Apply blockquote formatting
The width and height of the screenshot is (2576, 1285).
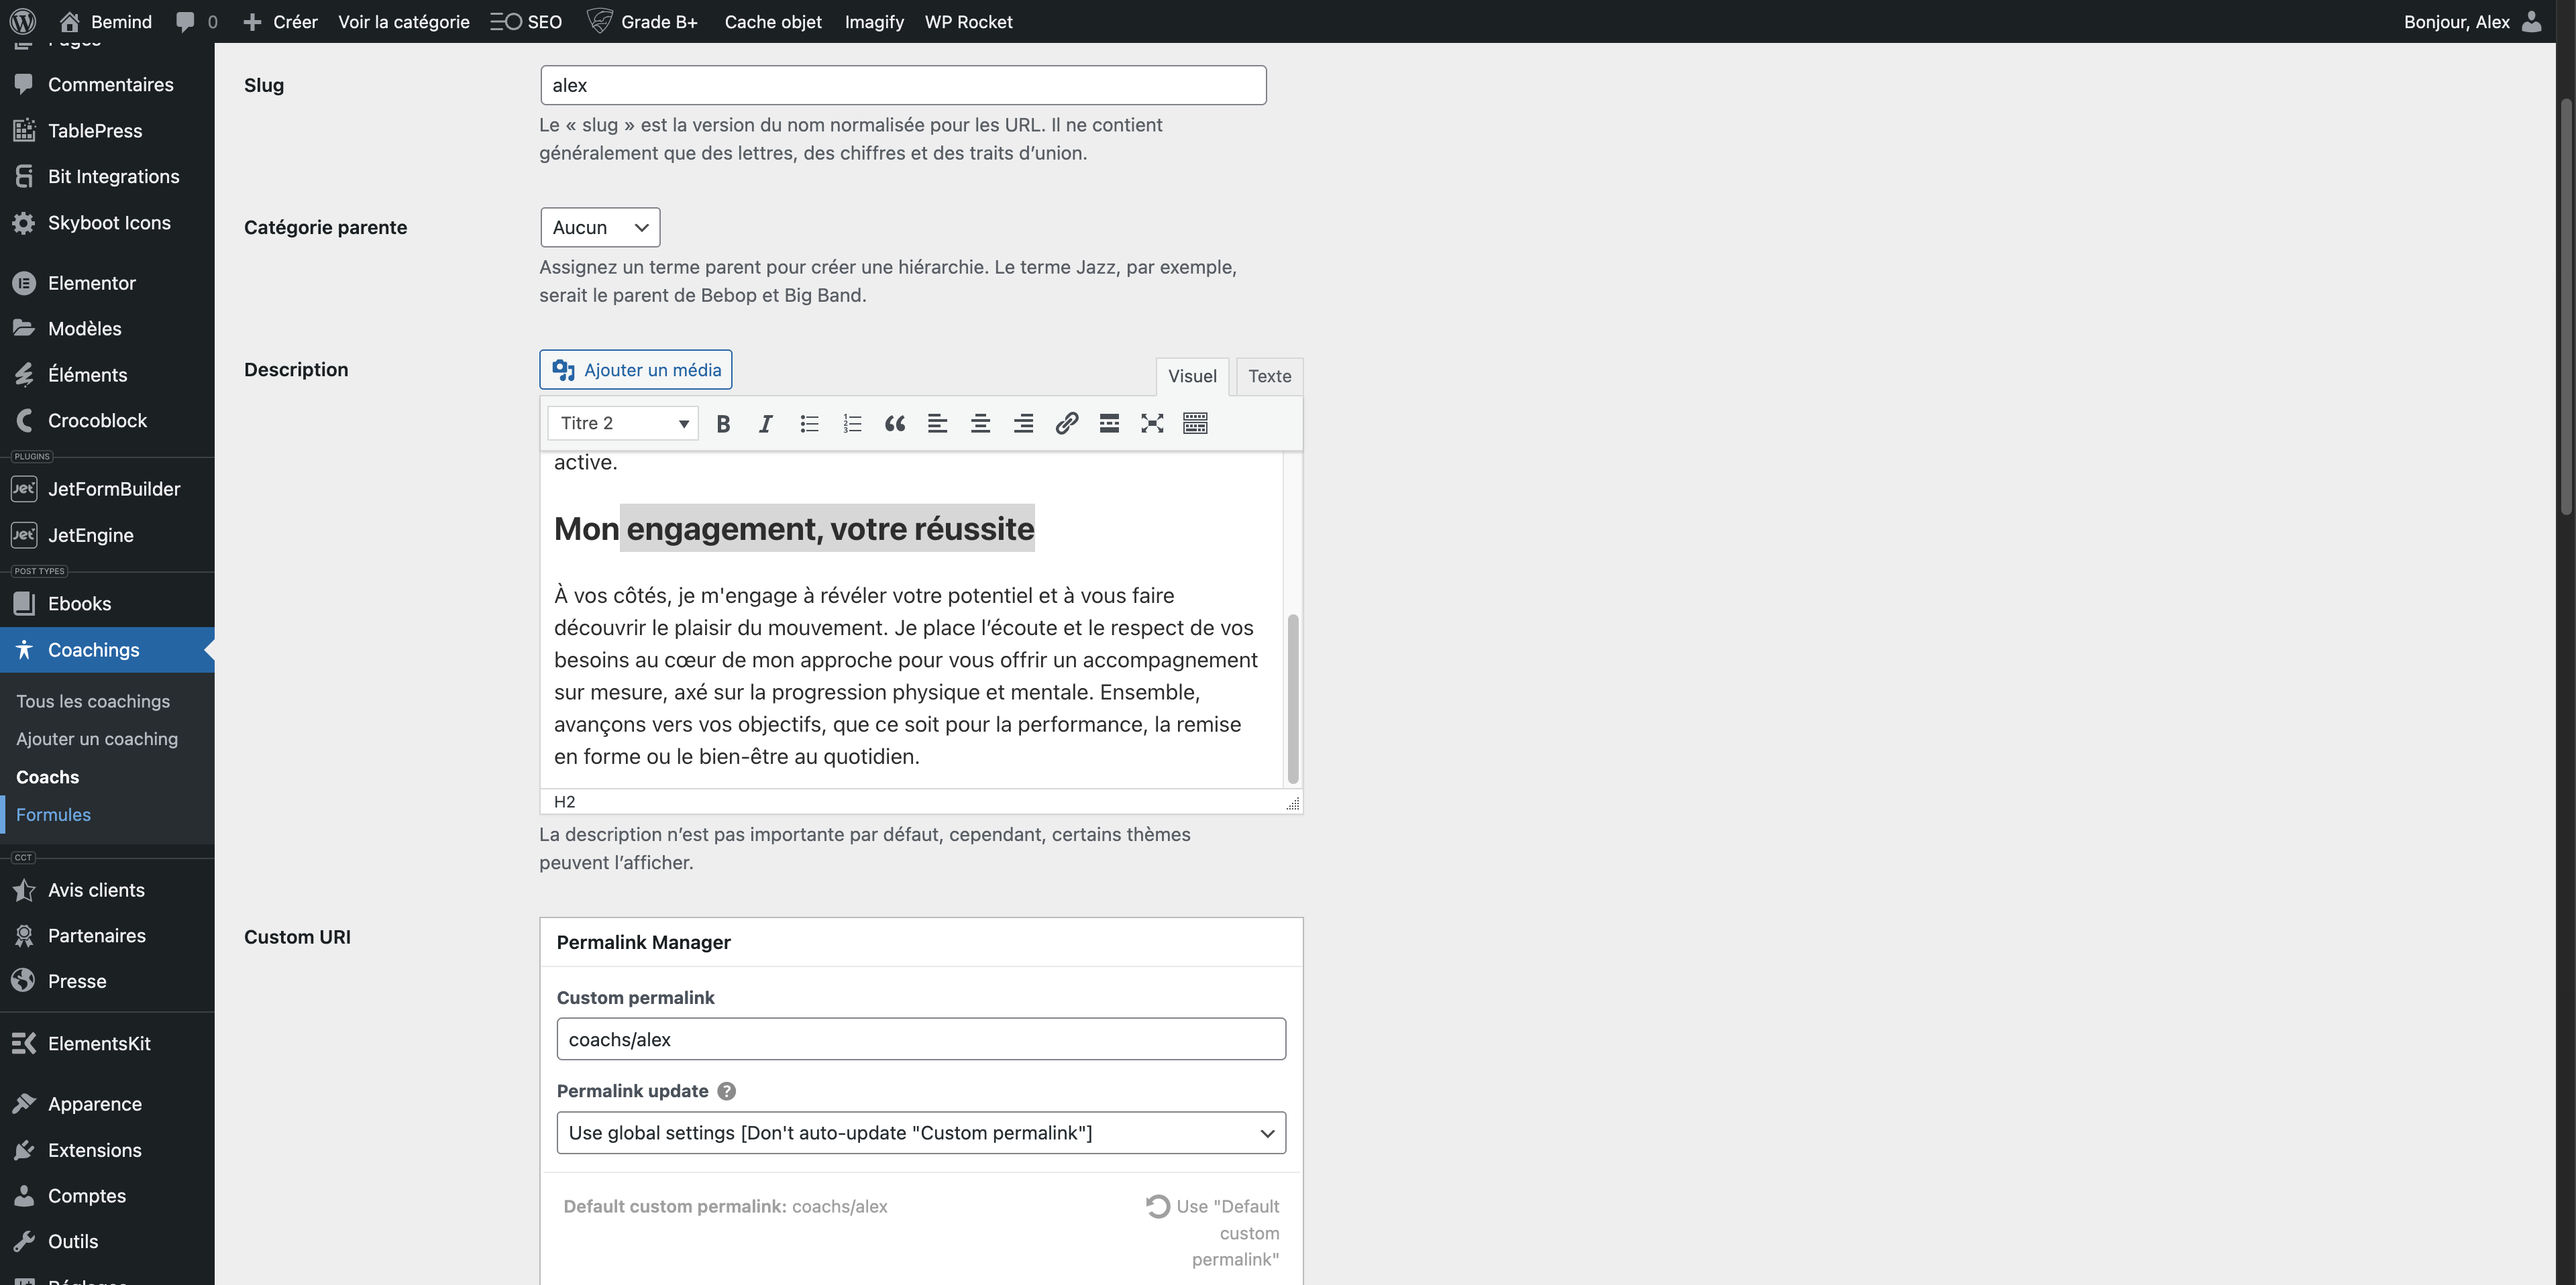(x=895, y=423)
